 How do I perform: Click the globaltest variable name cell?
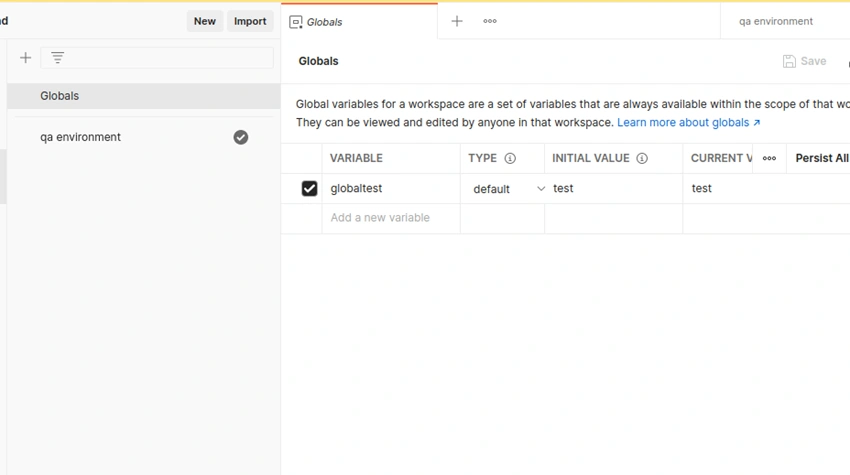391,189
